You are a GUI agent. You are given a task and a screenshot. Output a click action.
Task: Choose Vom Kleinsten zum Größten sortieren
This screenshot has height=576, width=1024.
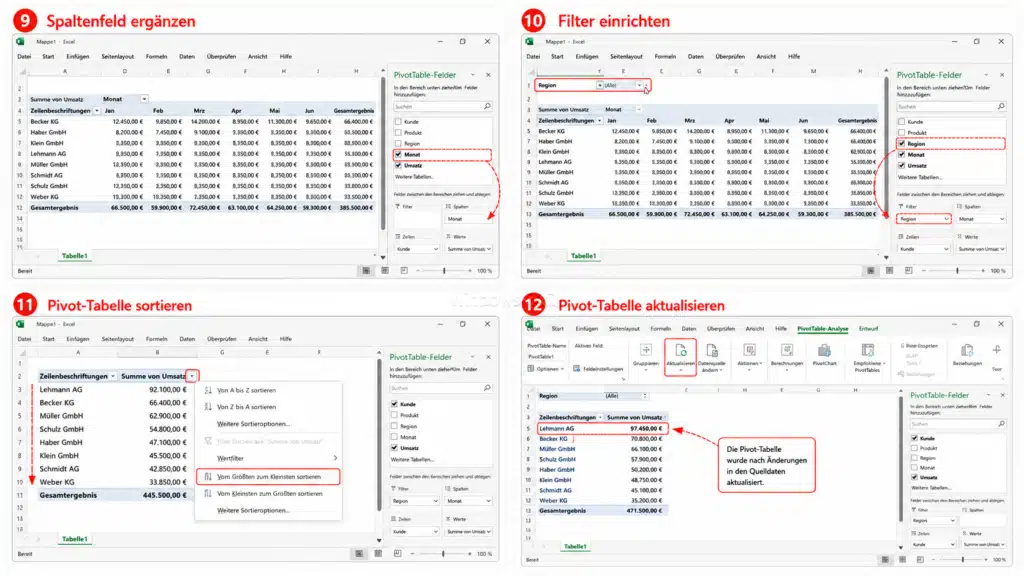coord(268,494)
